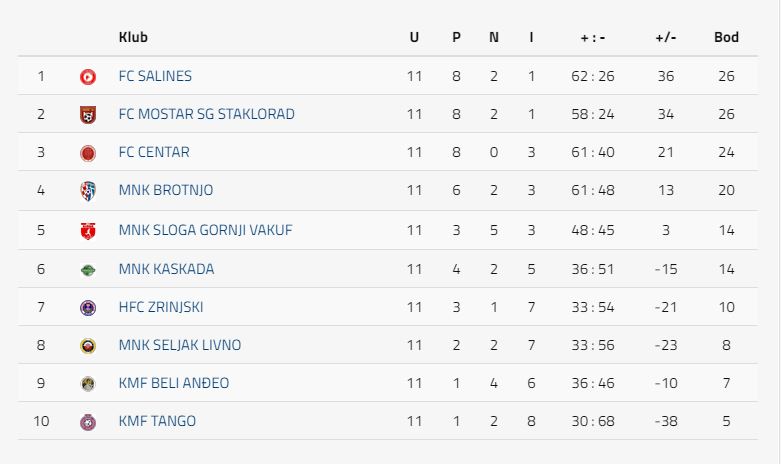Open the MNK SLOGA GORNJI VAKUF link
This screenshot has height=464, width=781.
click(205, 230)
